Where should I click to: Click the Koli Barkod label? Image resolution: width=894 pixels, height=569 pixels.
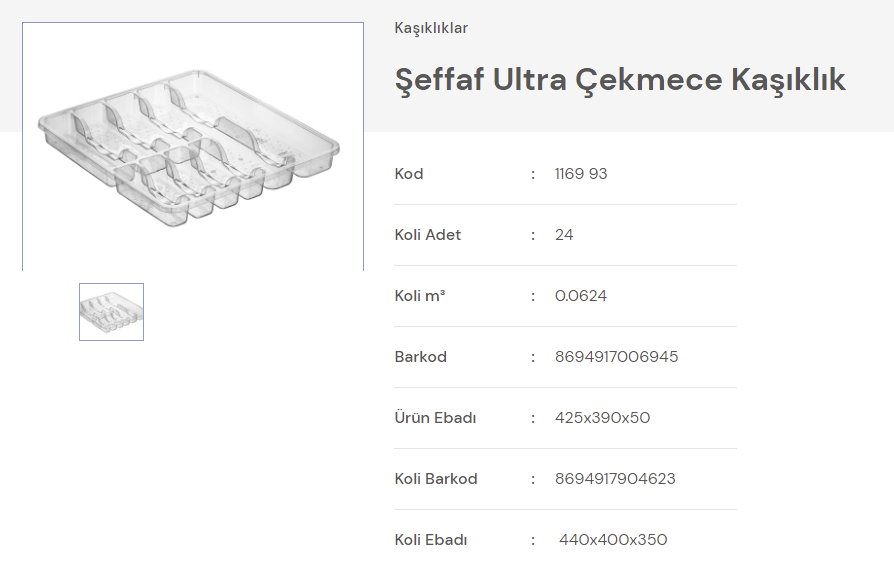click(x=436, y=479)
